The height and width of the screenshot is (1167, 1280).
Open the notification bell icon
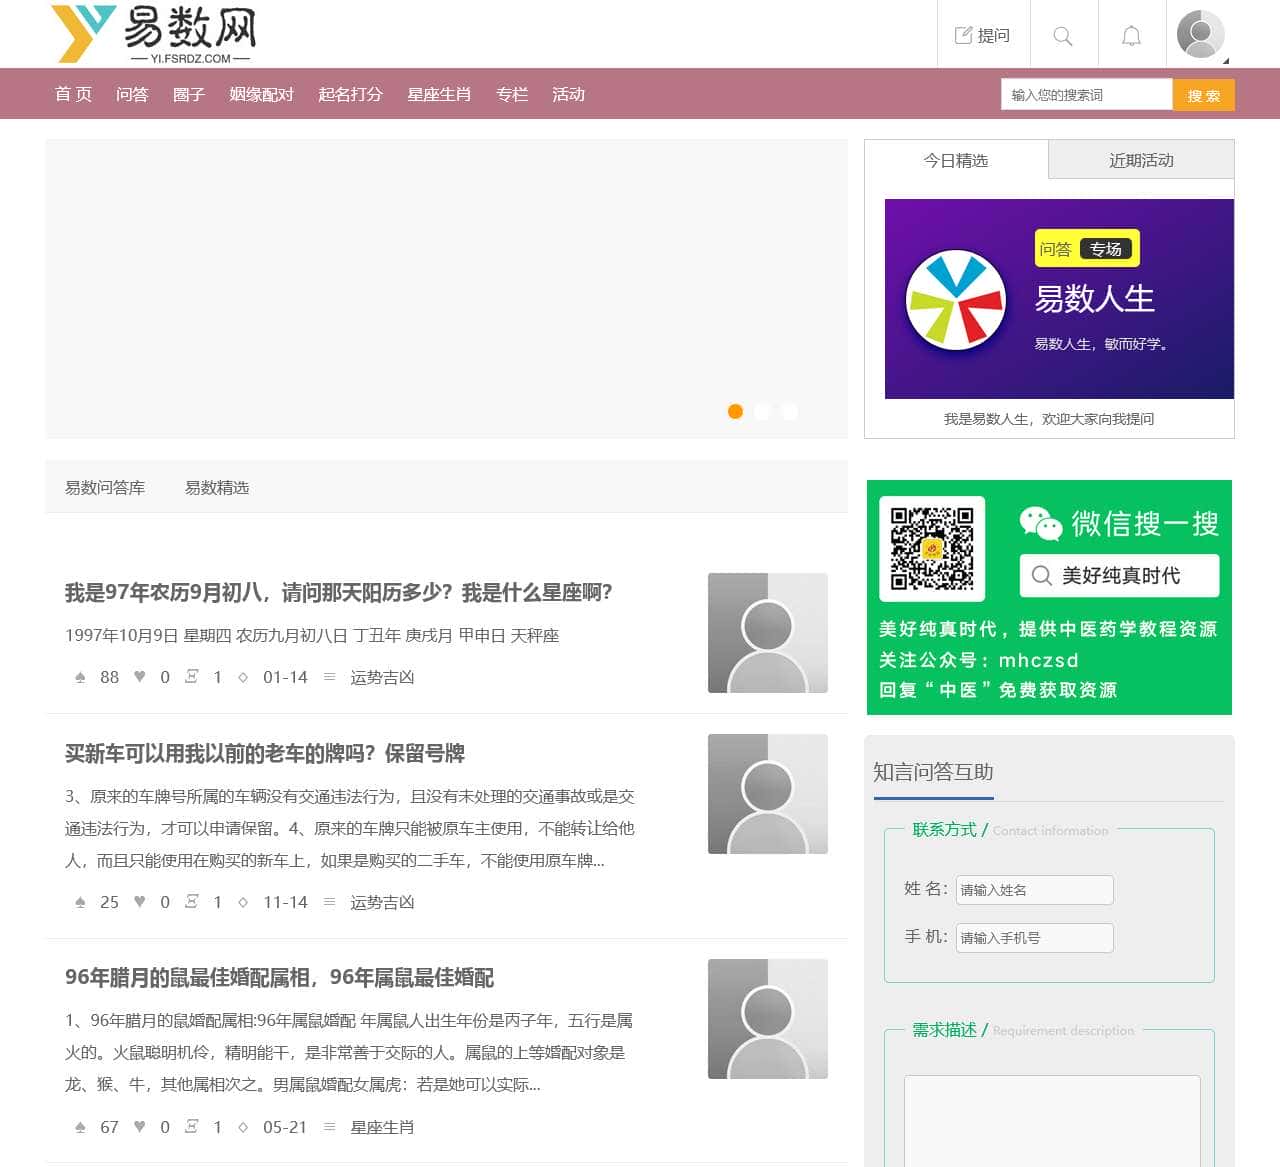click(x=1131, y=36)
